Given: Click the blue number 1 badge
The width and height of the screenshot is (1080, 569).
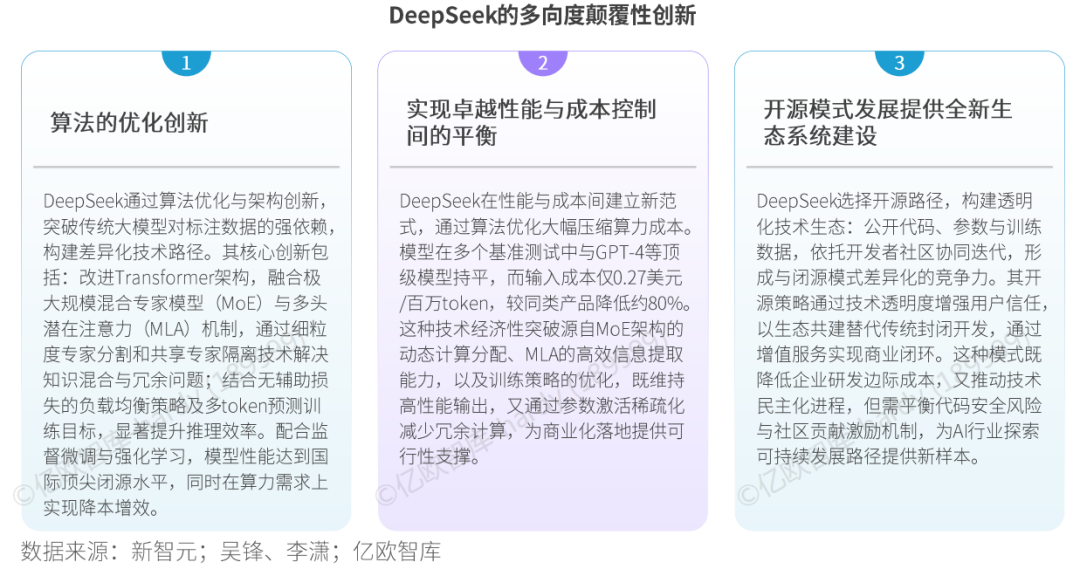Looking at the screenshot, I should coord(186,63).
